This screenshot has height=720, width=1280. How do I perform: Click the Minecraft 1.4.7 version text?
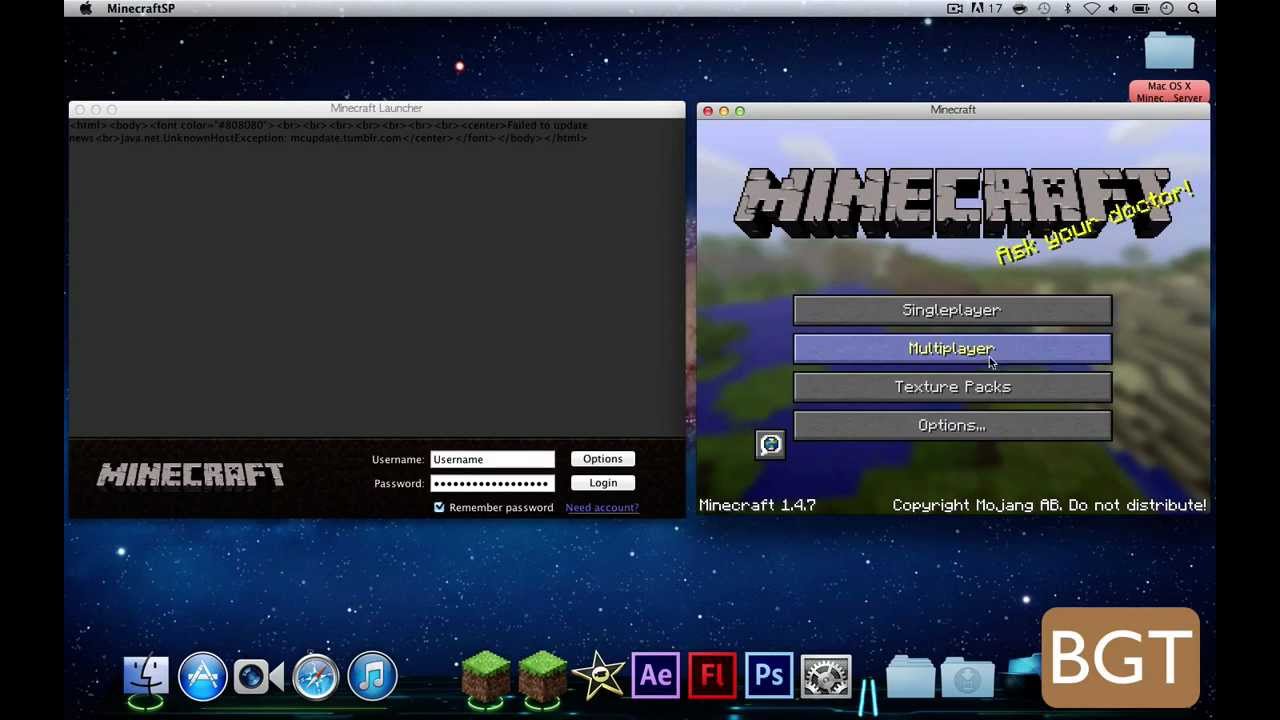click(757, 505)
